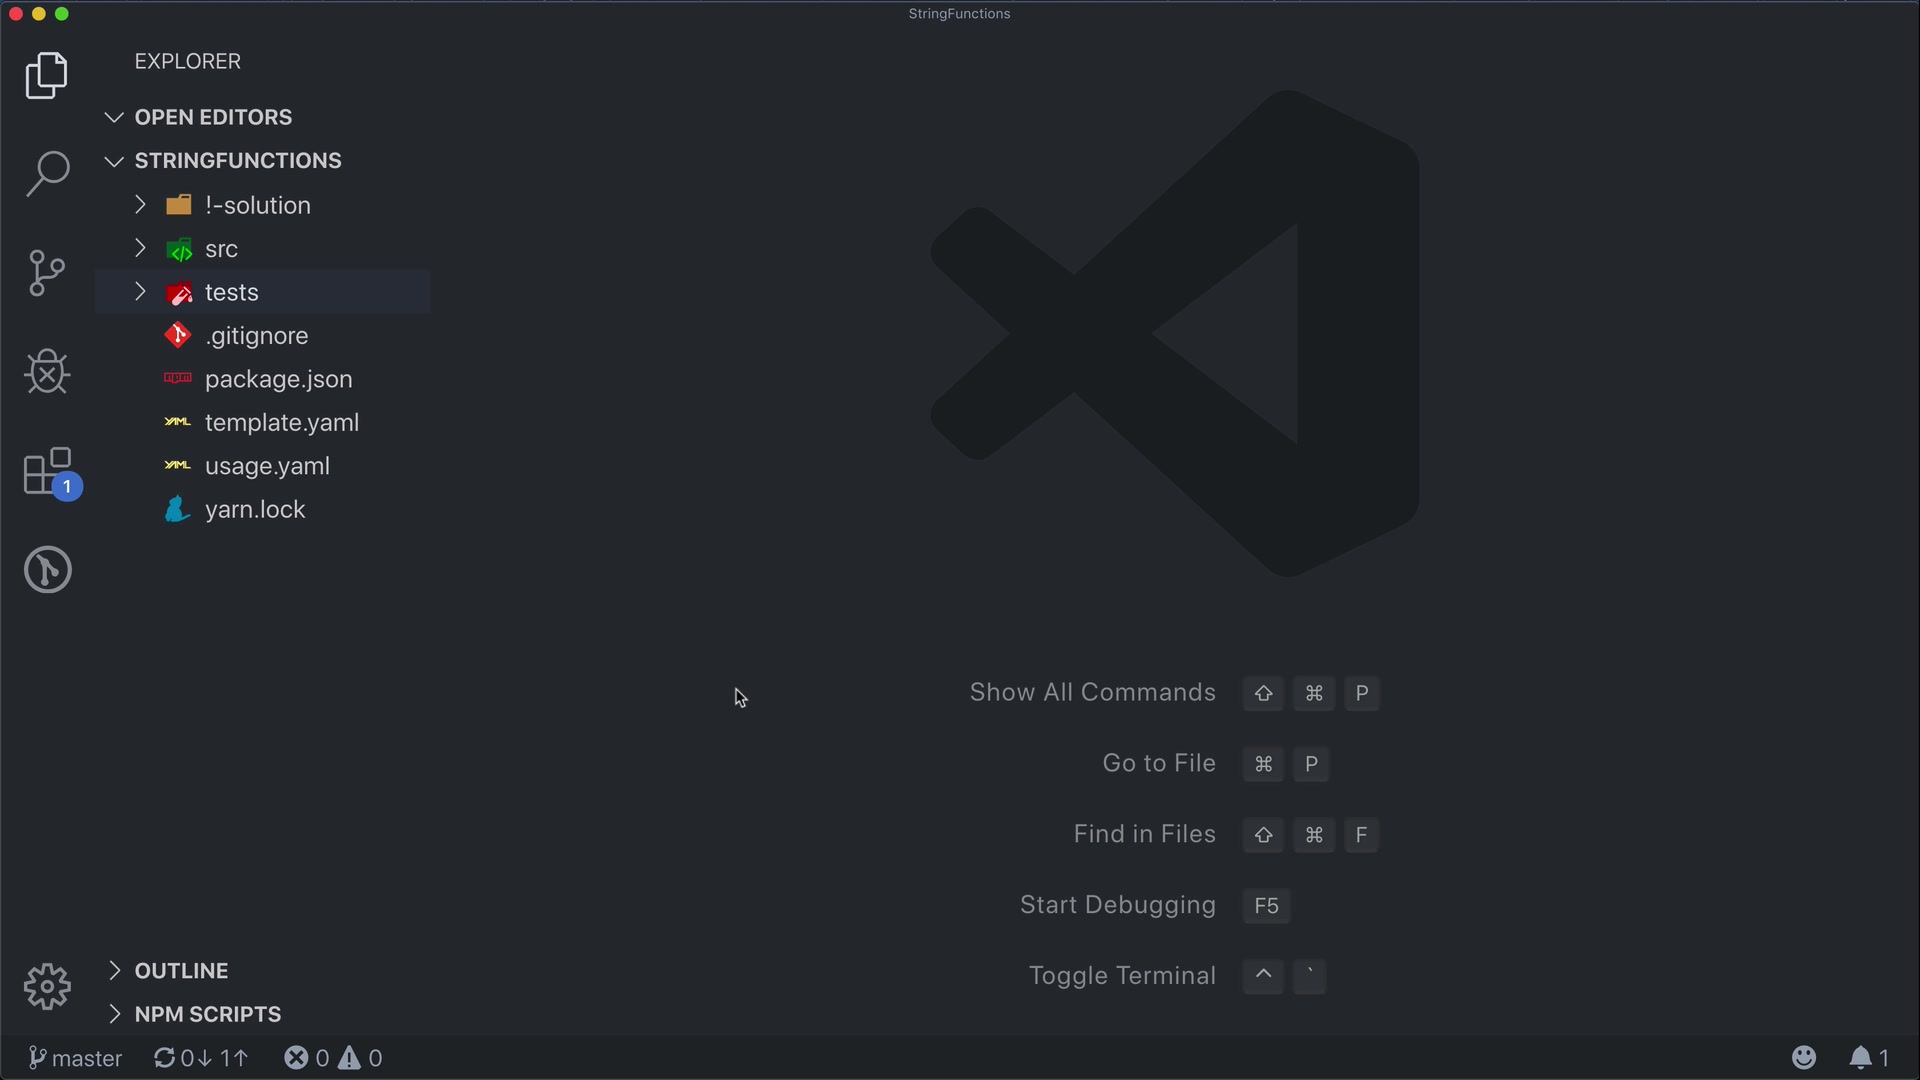Open the GitLens icon in activity bar
Viewport: 1920px width, 1080px height.
47,570
